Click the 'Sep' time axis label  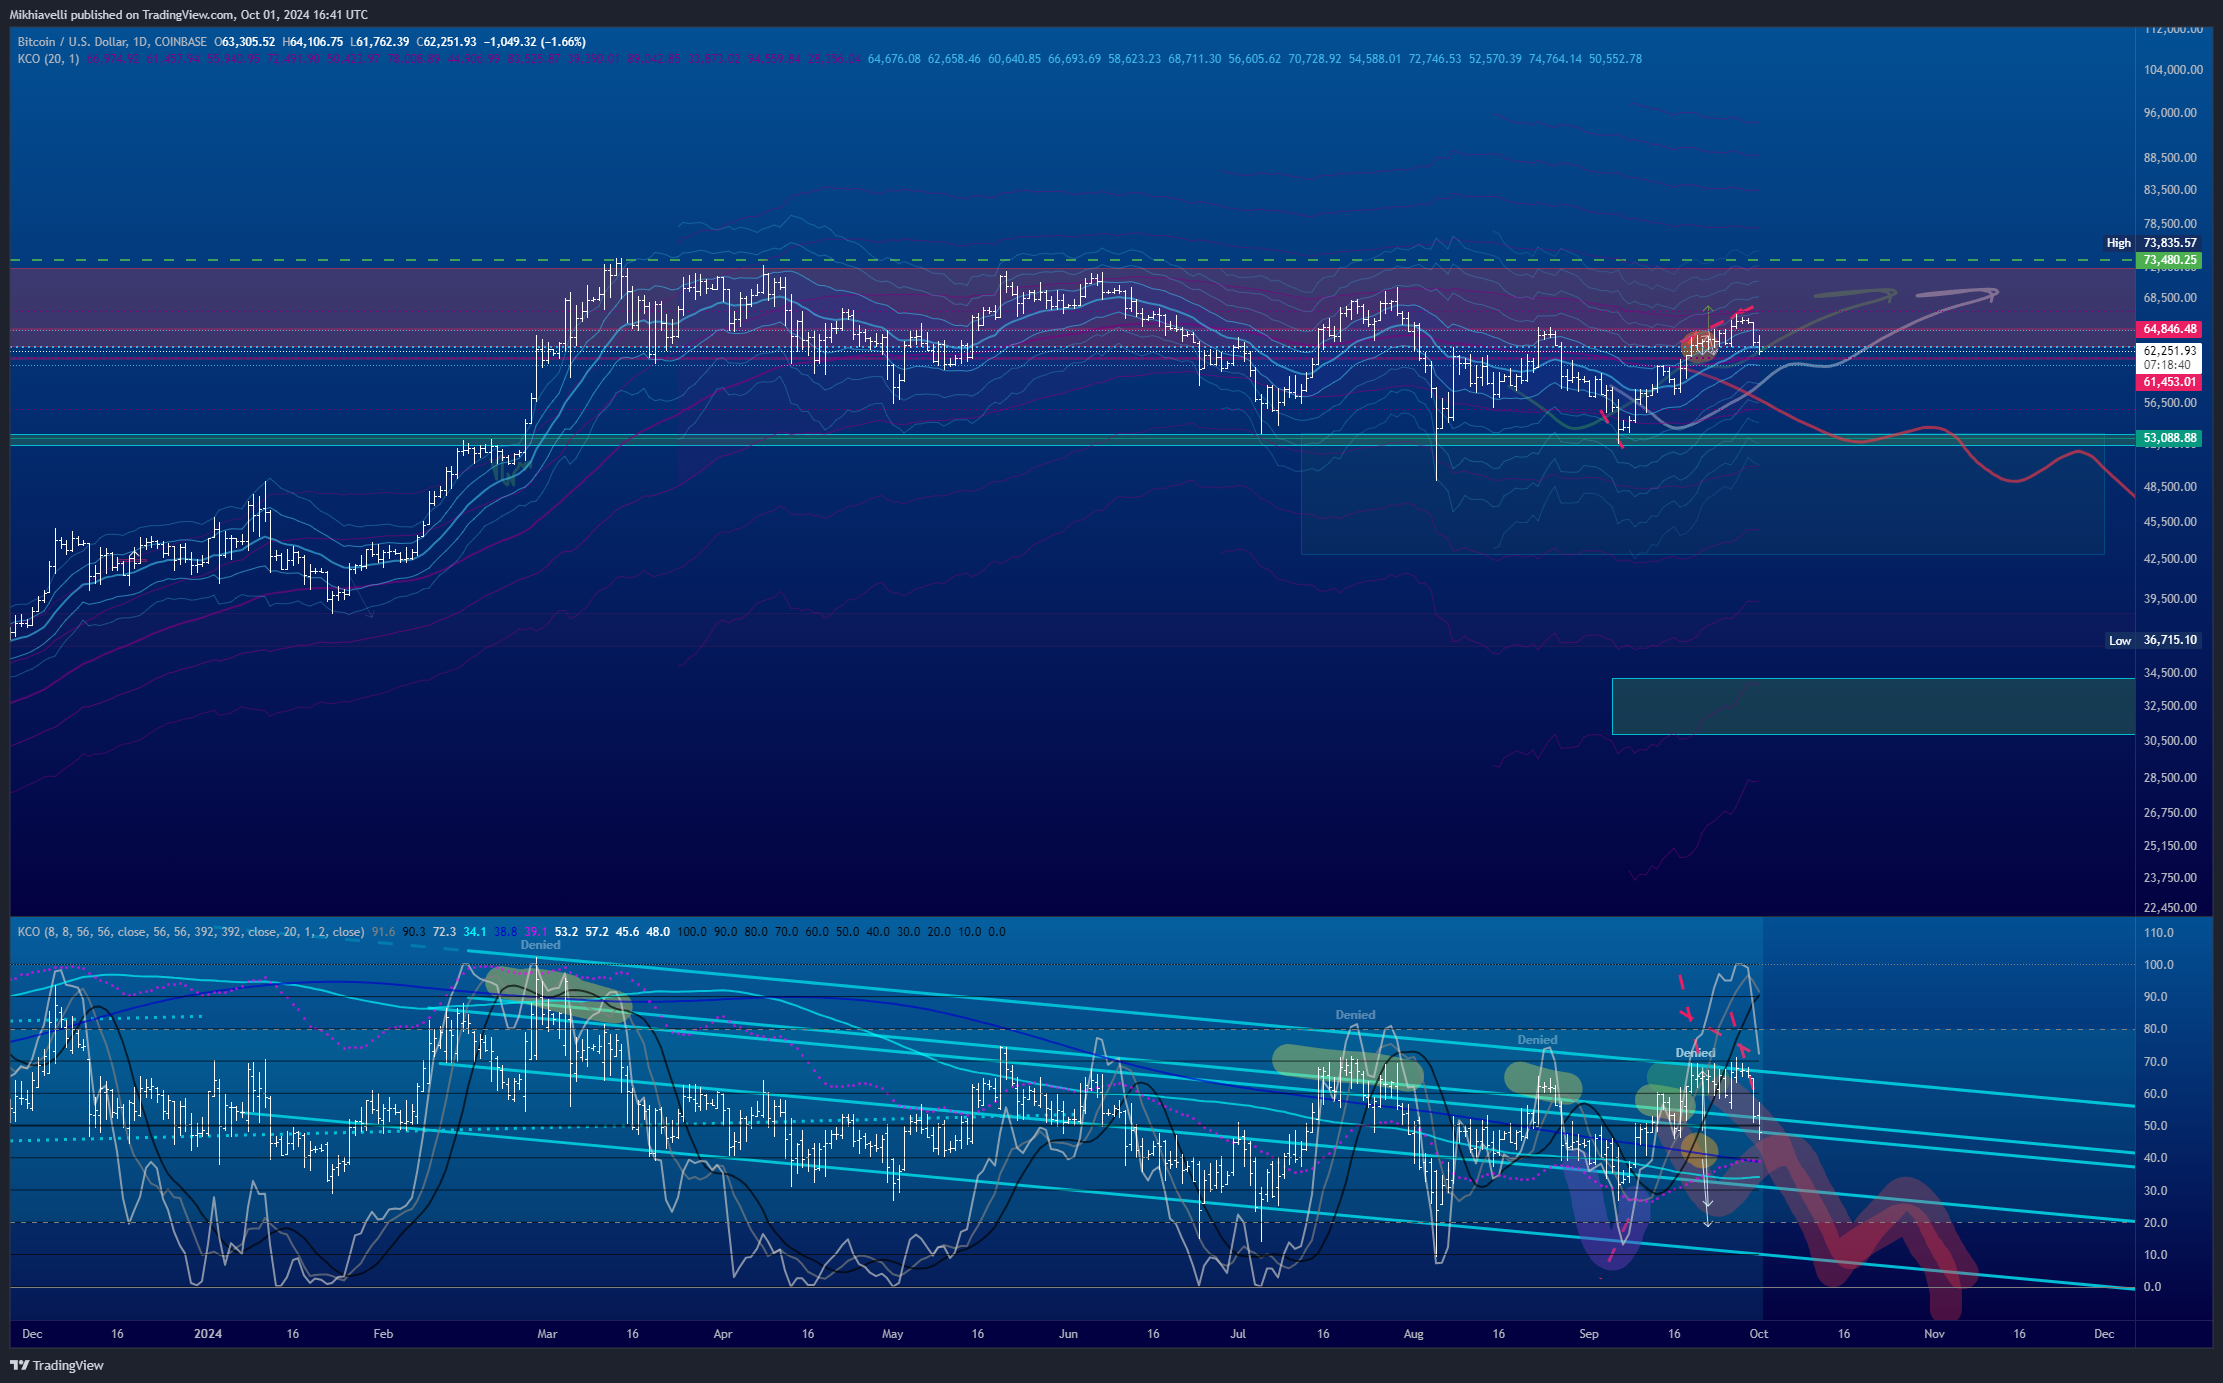1589,1334
